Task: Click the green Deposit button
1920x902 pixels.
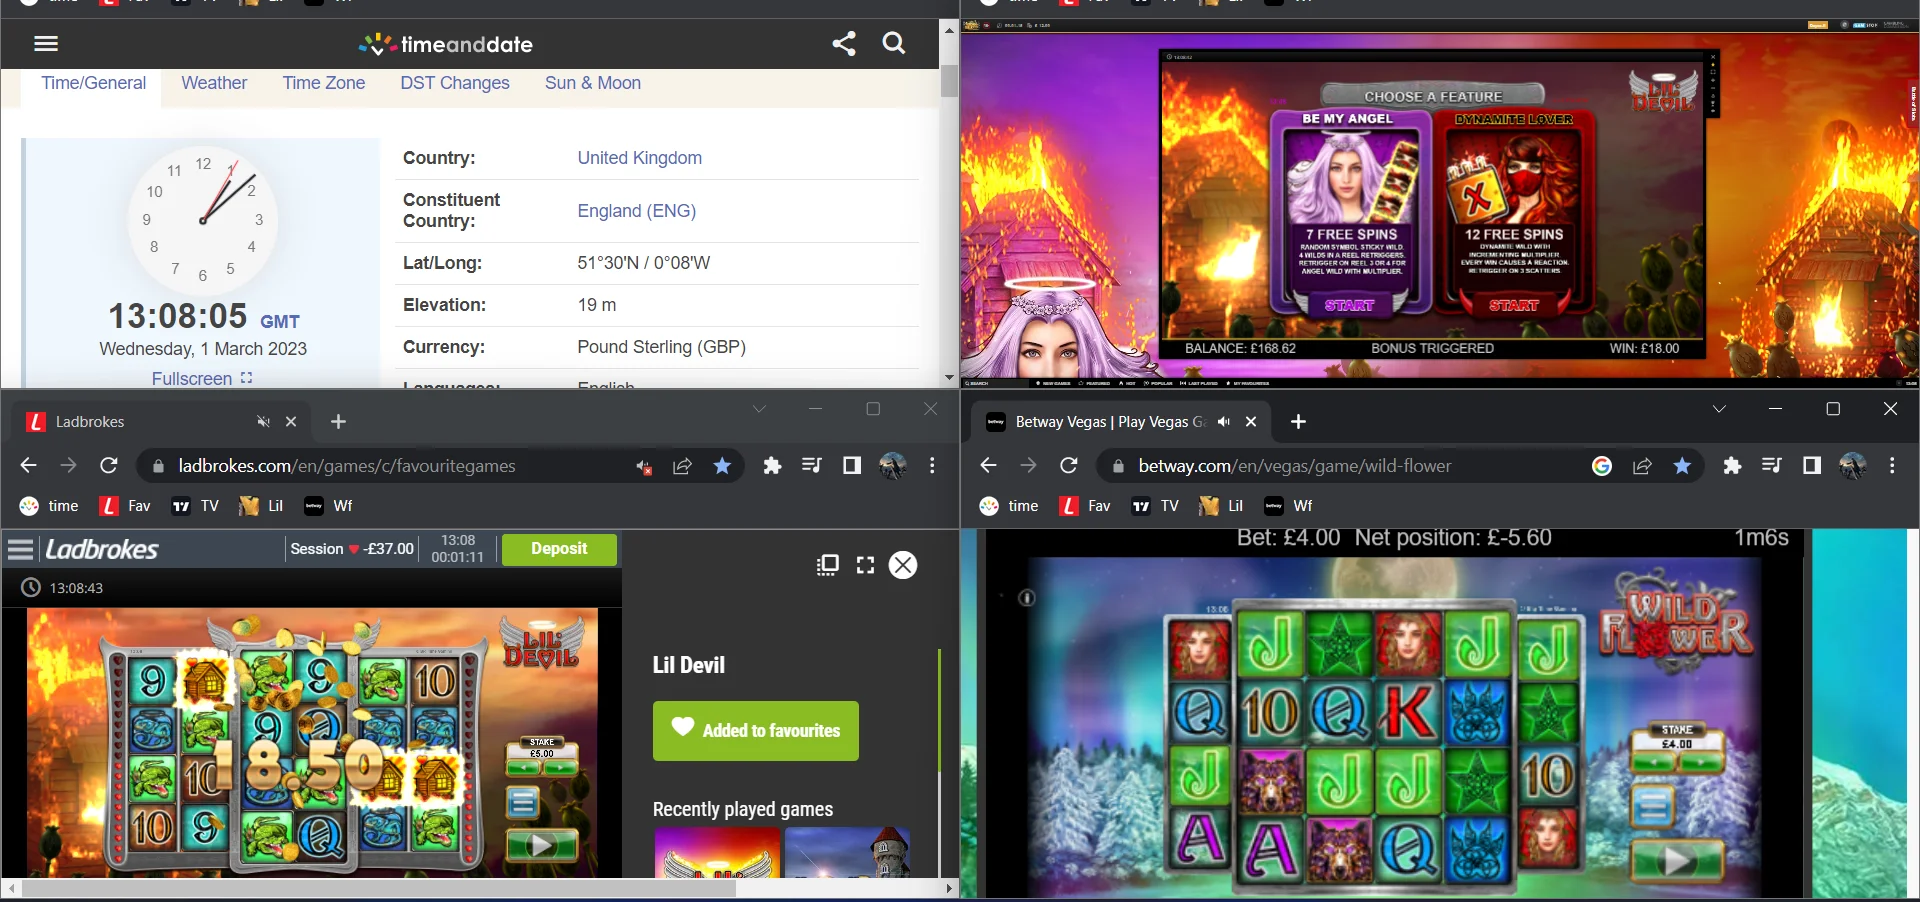Action: click(x=559, y=549)
